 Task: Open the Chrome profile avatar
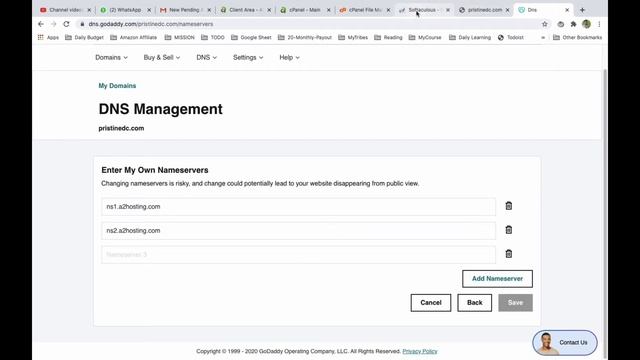587,24
